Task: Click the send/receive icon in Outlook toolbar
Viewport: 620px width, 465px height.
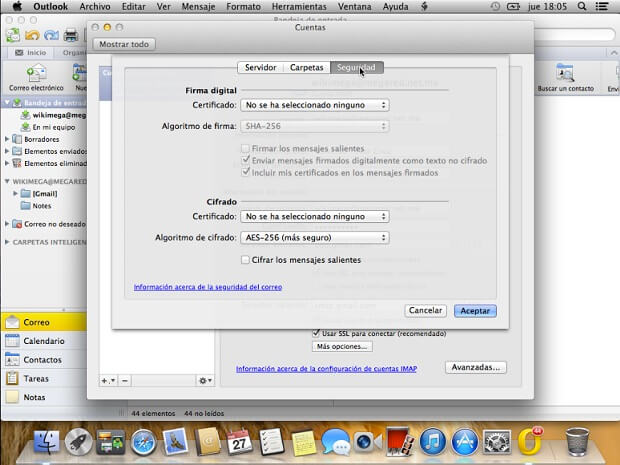Action: (13, 35)
